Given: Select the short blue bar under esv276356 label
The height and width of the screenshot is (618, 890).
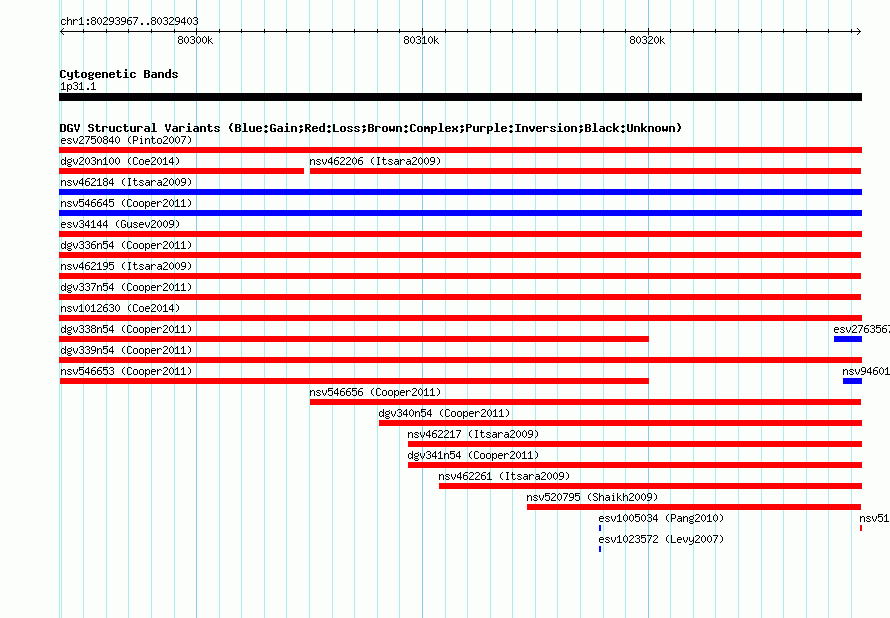Looking at the screenshot, I should coord(848,339).
